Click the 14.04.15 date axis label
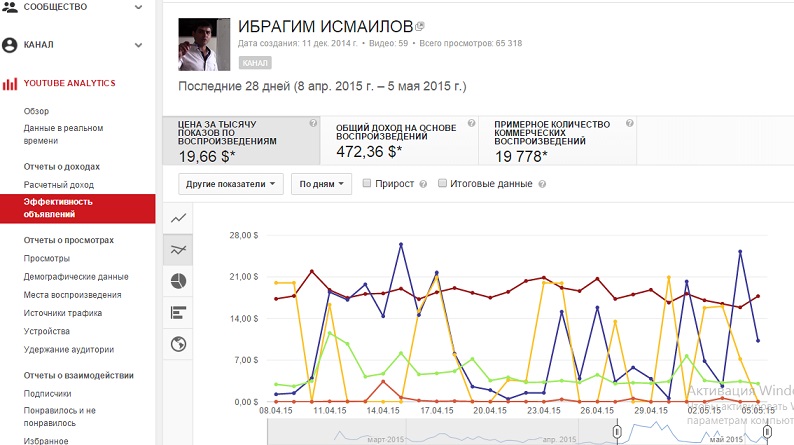This screenshot has height=445, width=794. click(383, 411)
